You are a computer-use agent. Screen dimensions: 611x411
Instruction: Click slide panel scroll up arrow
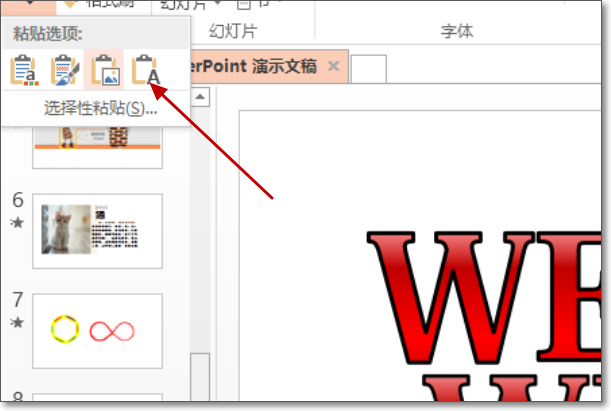click(x=200, y=97)
